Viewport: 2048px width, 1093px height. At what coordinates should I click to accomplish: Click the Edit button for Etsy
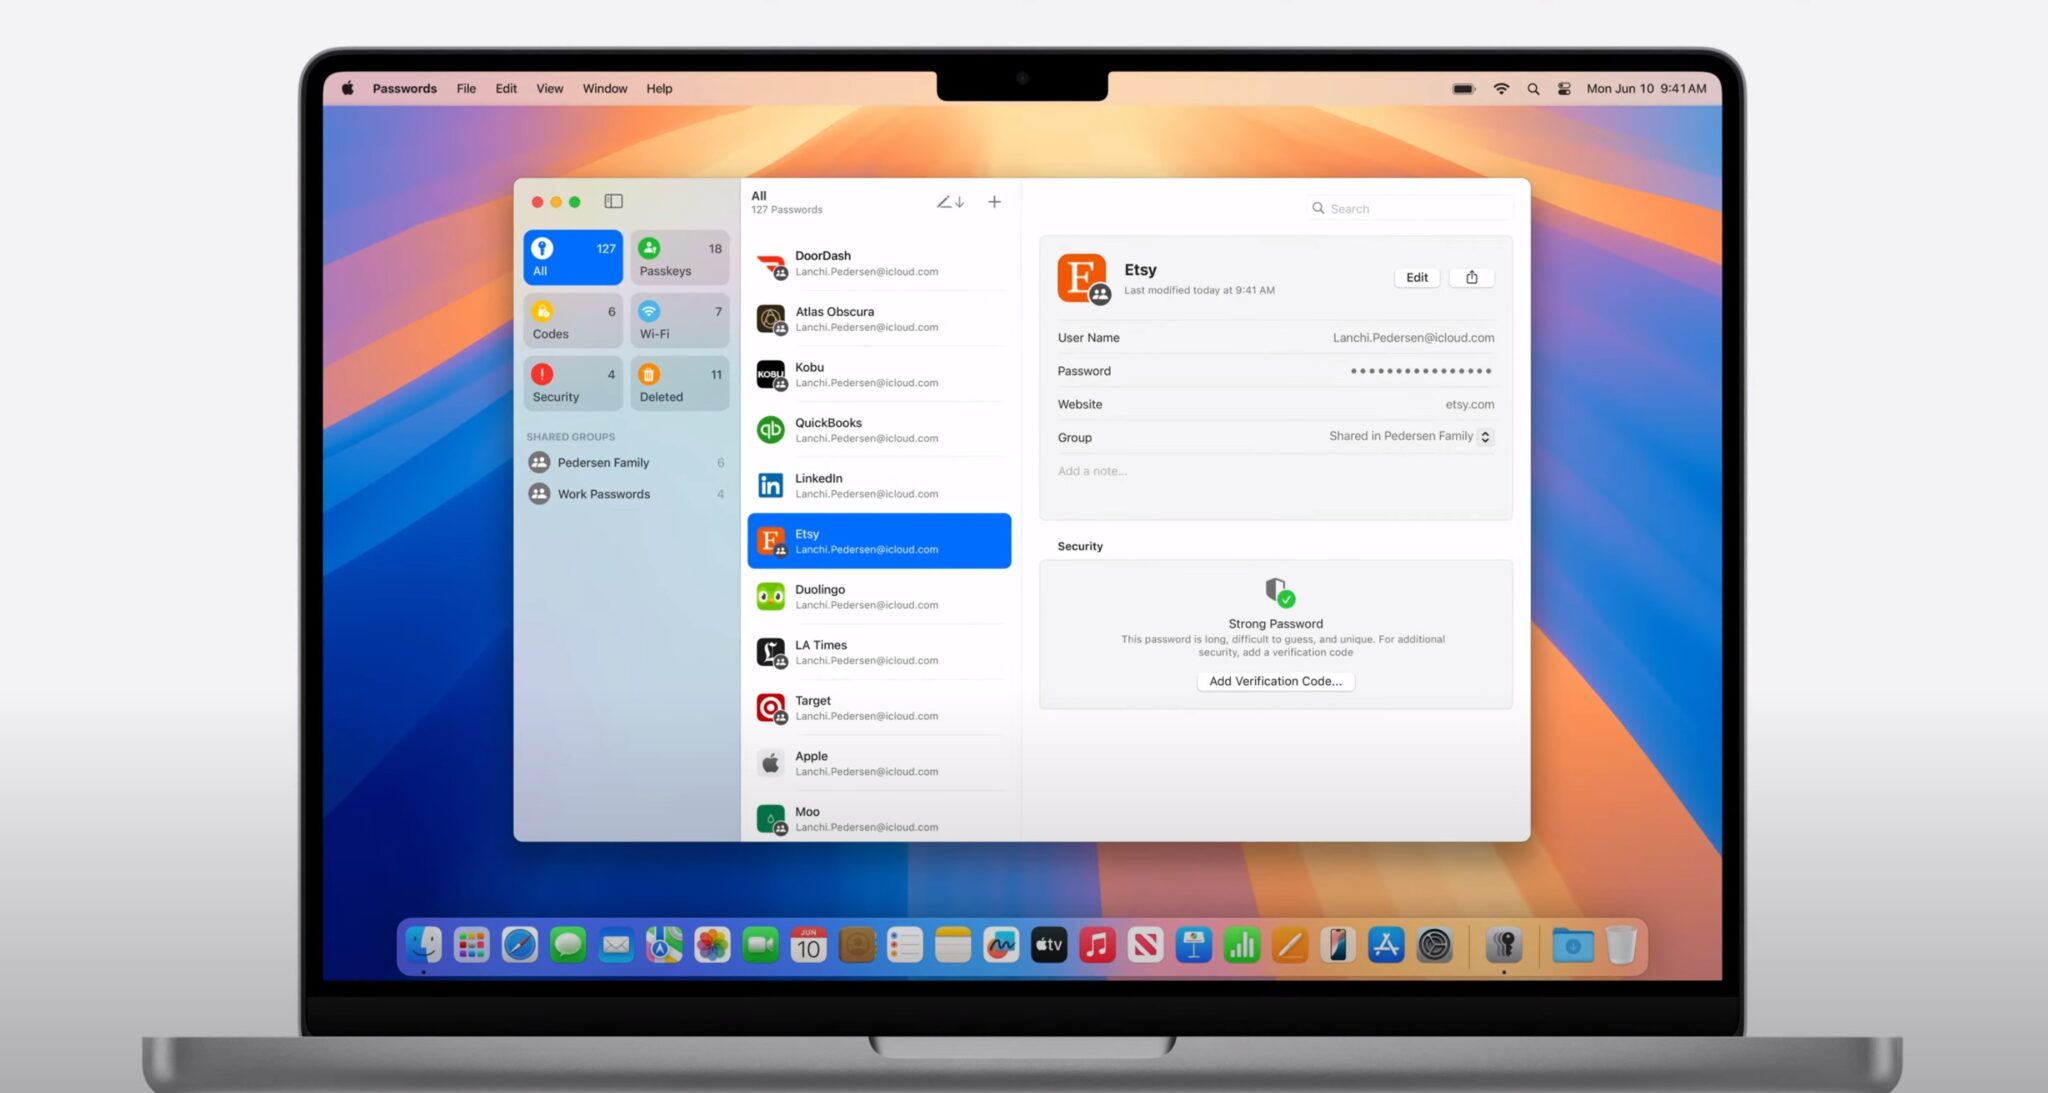point(1416,278)
